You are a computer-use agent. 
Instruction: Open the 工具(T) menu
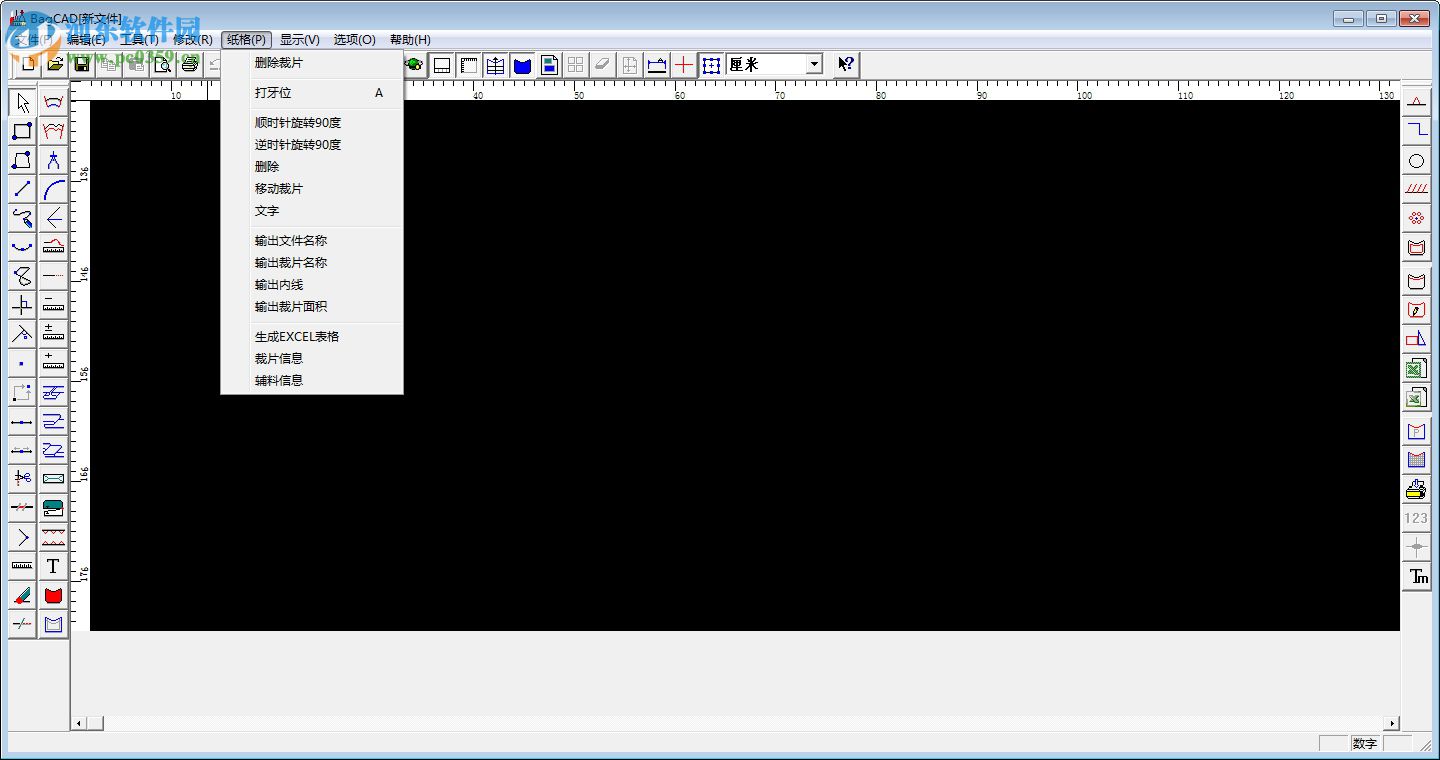click(x=139, y=40)
